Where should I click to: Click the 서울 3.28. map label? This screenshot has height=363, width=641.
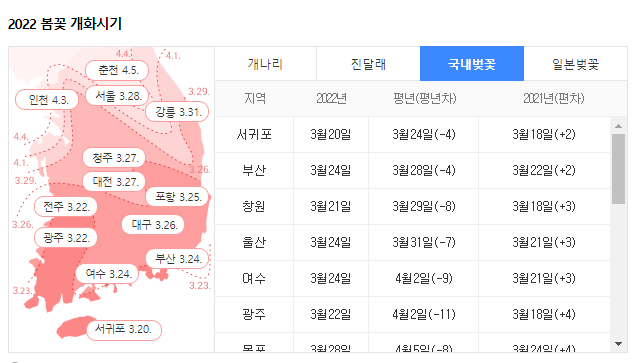point(118,96)
